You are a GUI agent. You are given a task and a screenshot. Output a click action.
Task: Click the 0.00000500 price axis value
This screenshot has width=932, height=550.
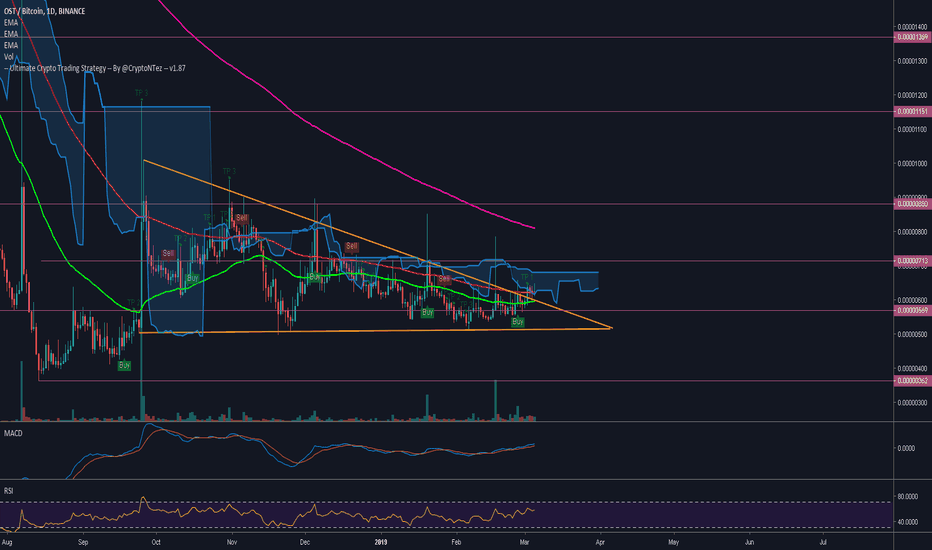click(912, 335)
